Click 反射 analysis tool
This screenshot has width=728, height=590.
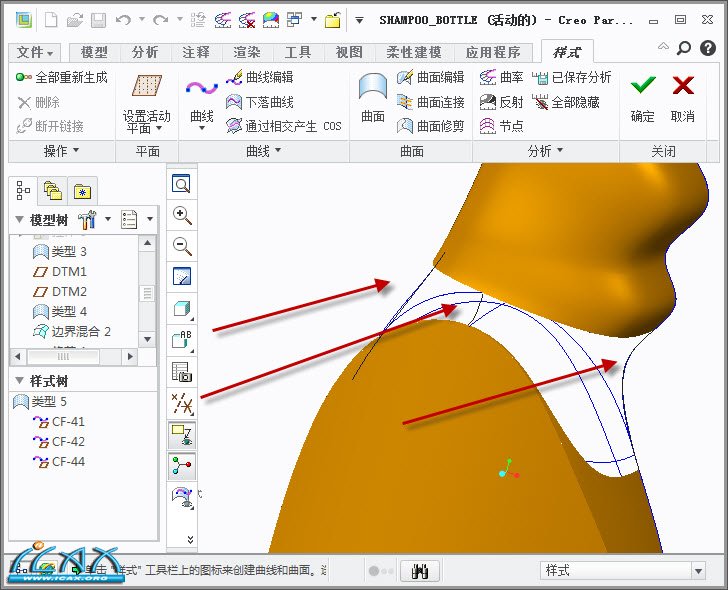(501, 102)
